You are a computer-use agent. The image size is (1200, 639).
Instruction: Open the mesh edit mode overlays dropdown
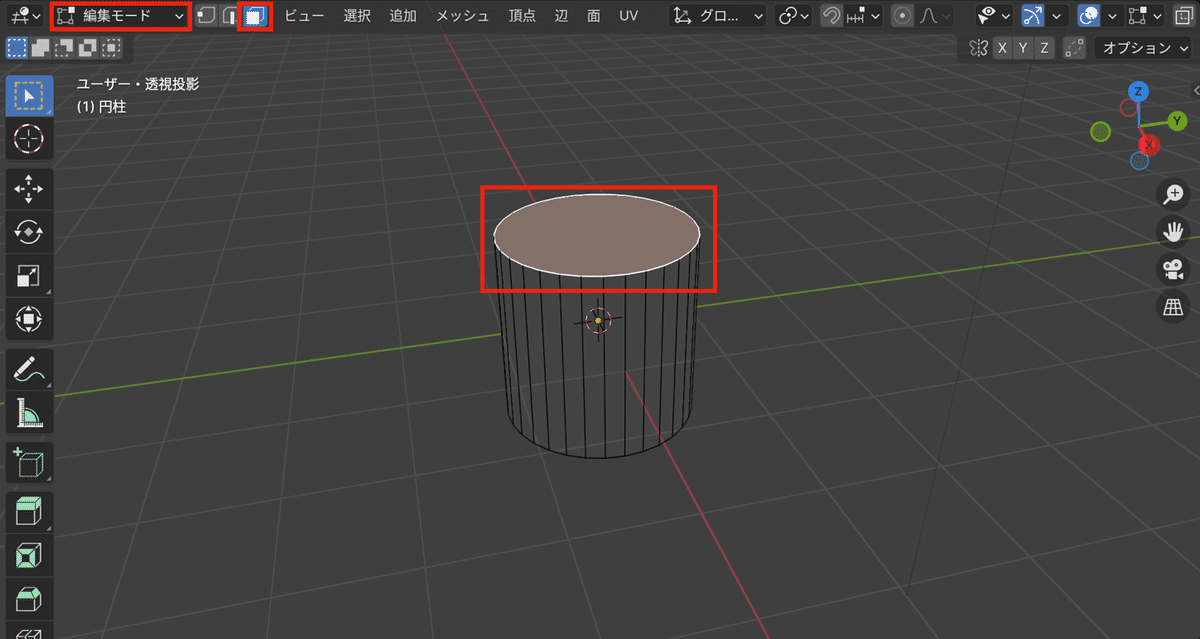1143,16
